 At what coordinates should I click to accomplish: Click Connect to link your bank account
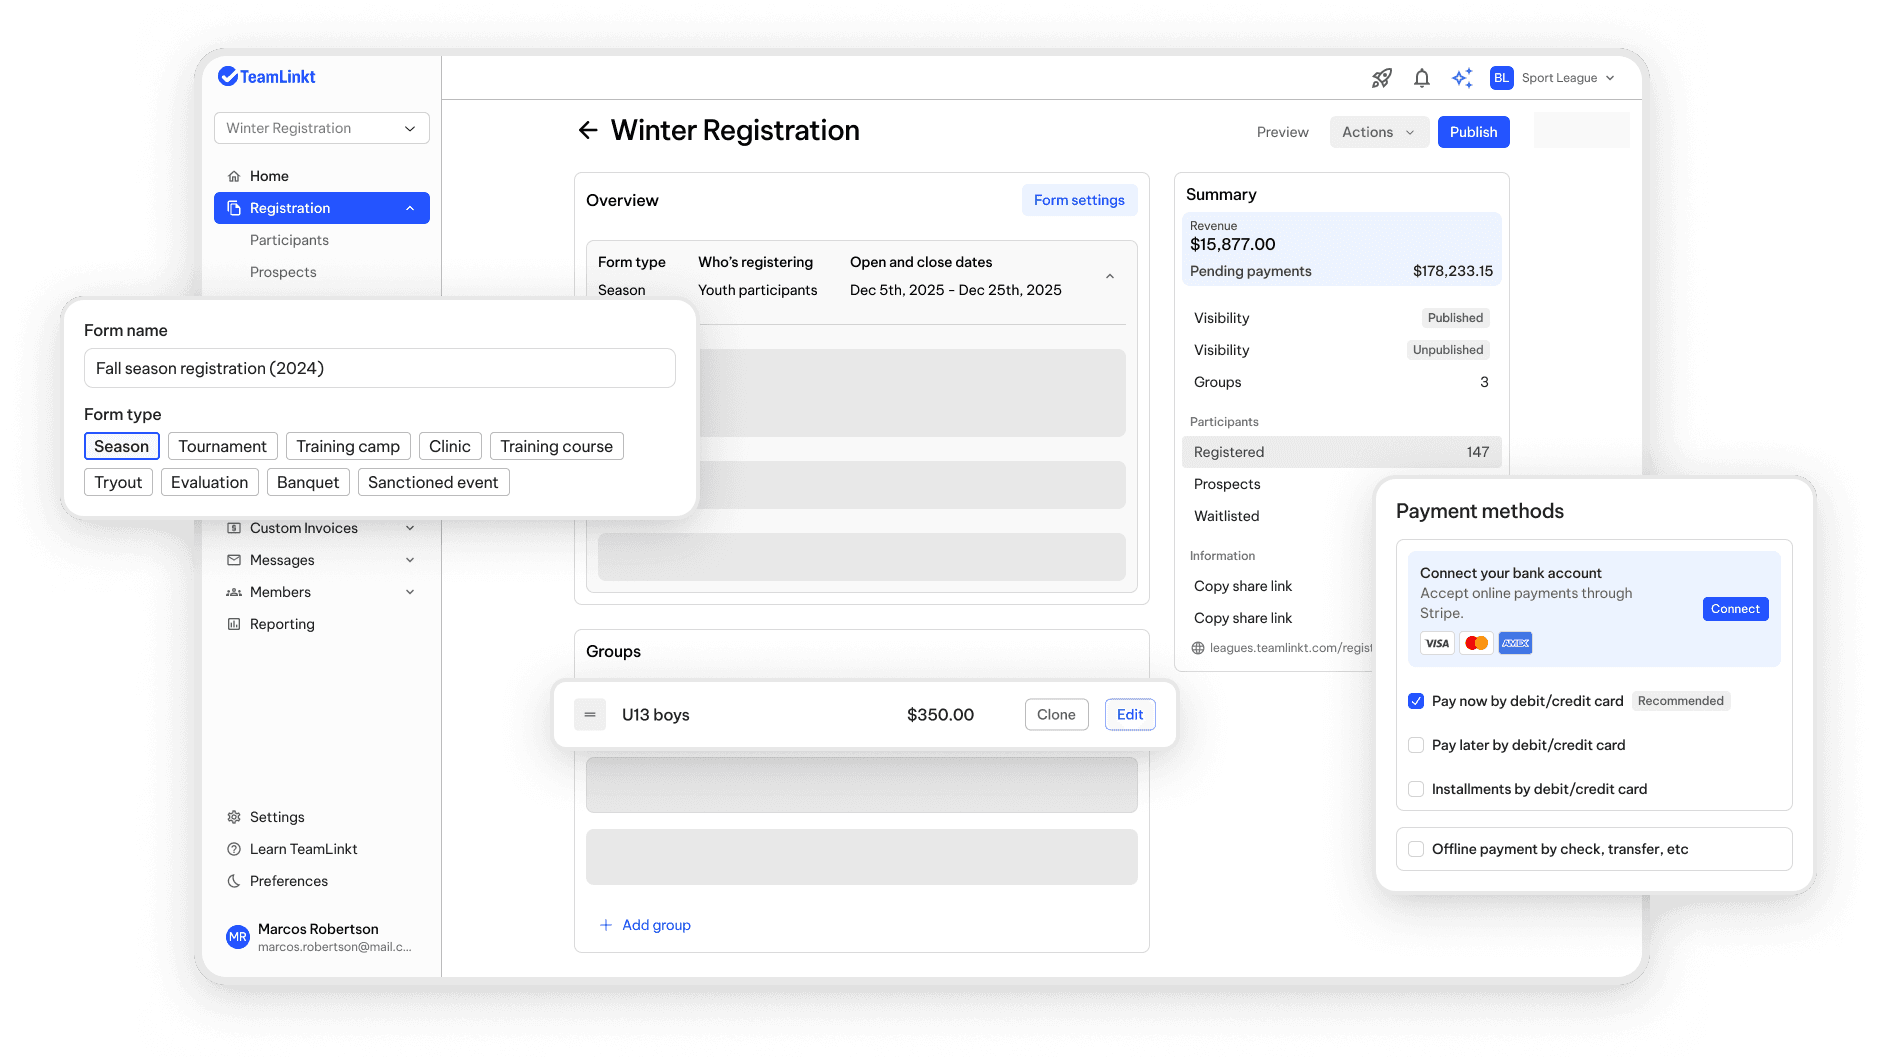tap(1735, 608)
